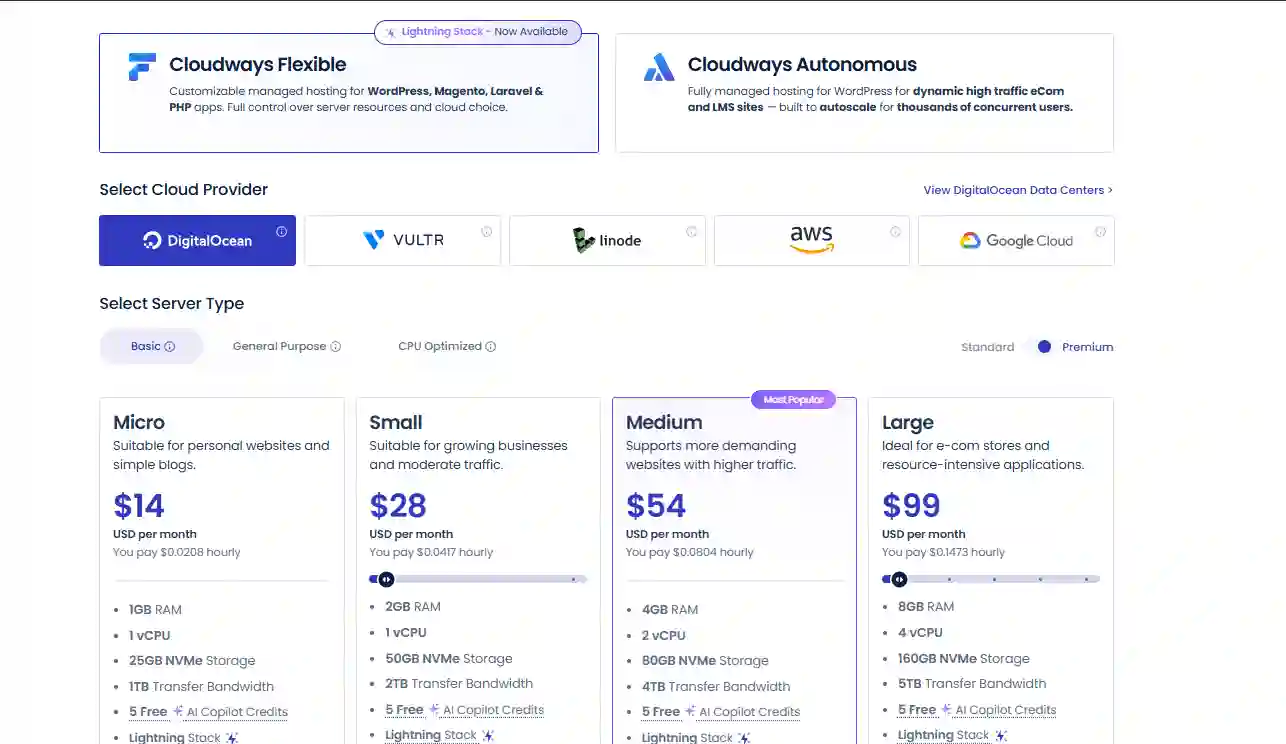Click Lightning Stack link in Small plan
The image size is (1286, 744).
click(x=431, y=735)
